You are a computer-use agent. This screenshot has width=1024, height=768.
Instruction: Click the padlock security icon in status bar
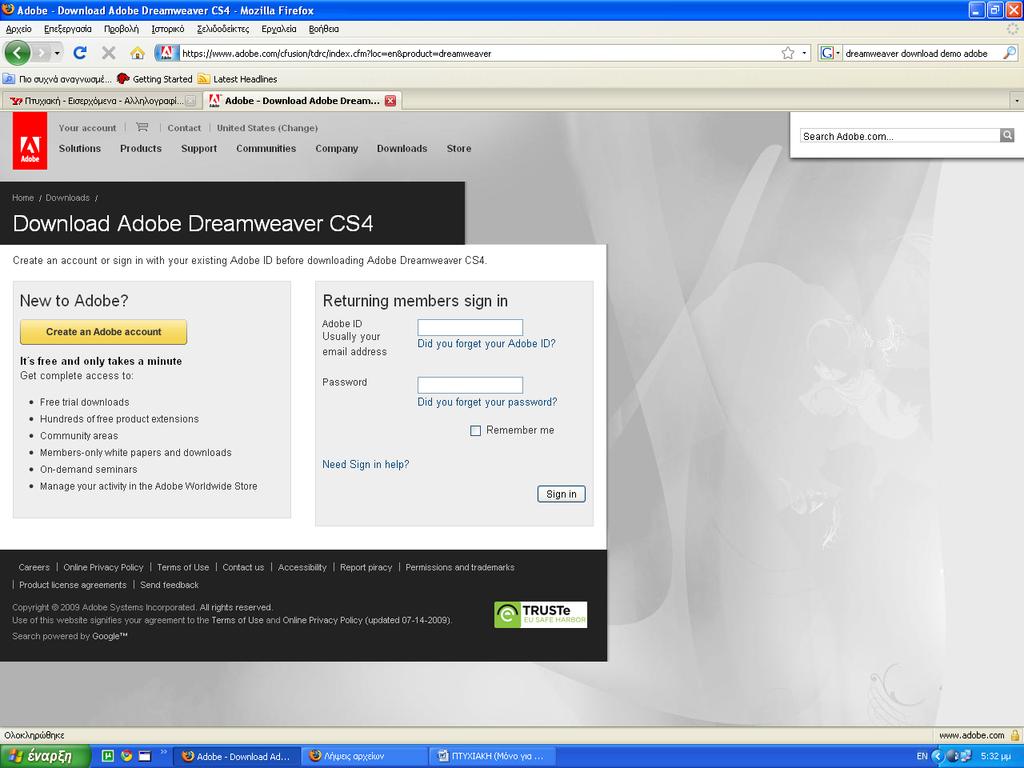[1014, 735]
